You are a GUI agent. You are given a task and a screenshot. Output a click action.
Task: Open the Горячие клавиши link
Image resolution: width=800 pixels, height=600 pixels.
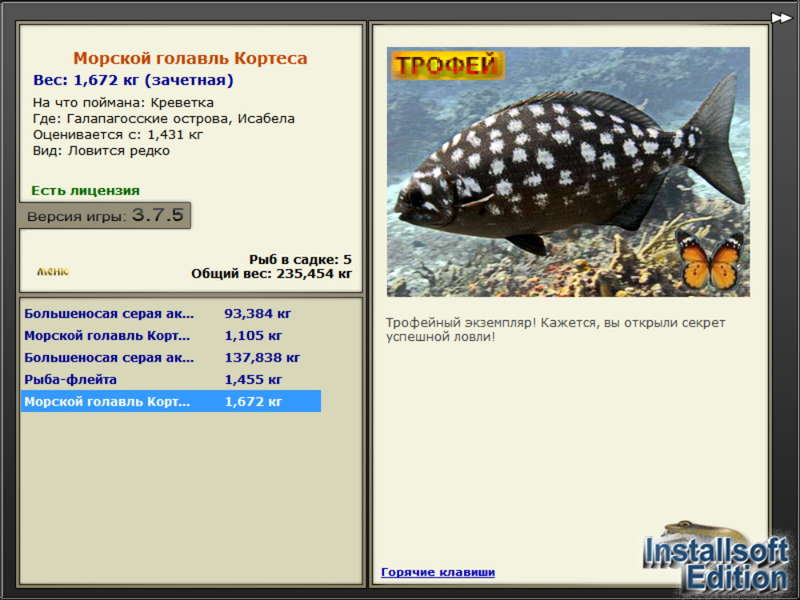438,572
